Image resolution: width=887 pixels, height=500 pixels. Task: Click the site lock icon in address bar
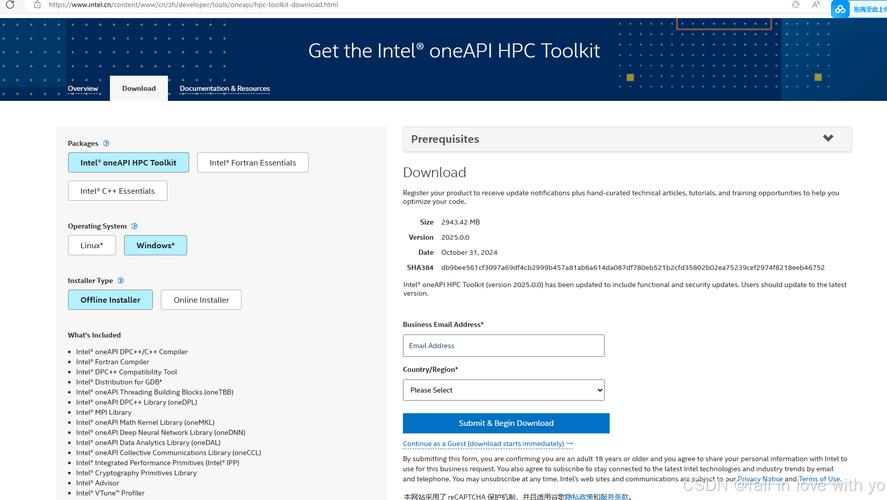37,5
